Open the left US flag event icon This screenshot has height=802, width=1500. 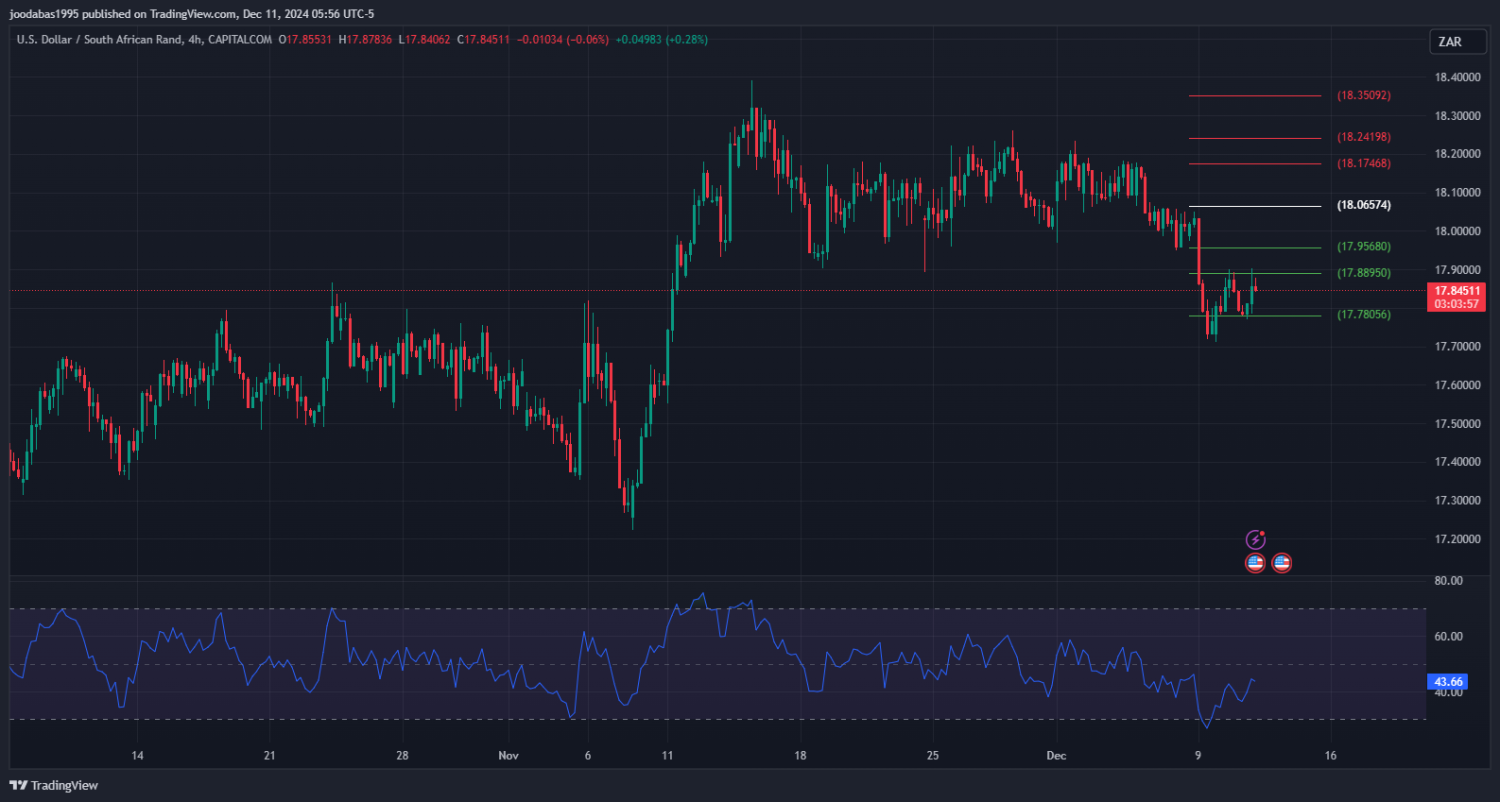coord(1256,563)
